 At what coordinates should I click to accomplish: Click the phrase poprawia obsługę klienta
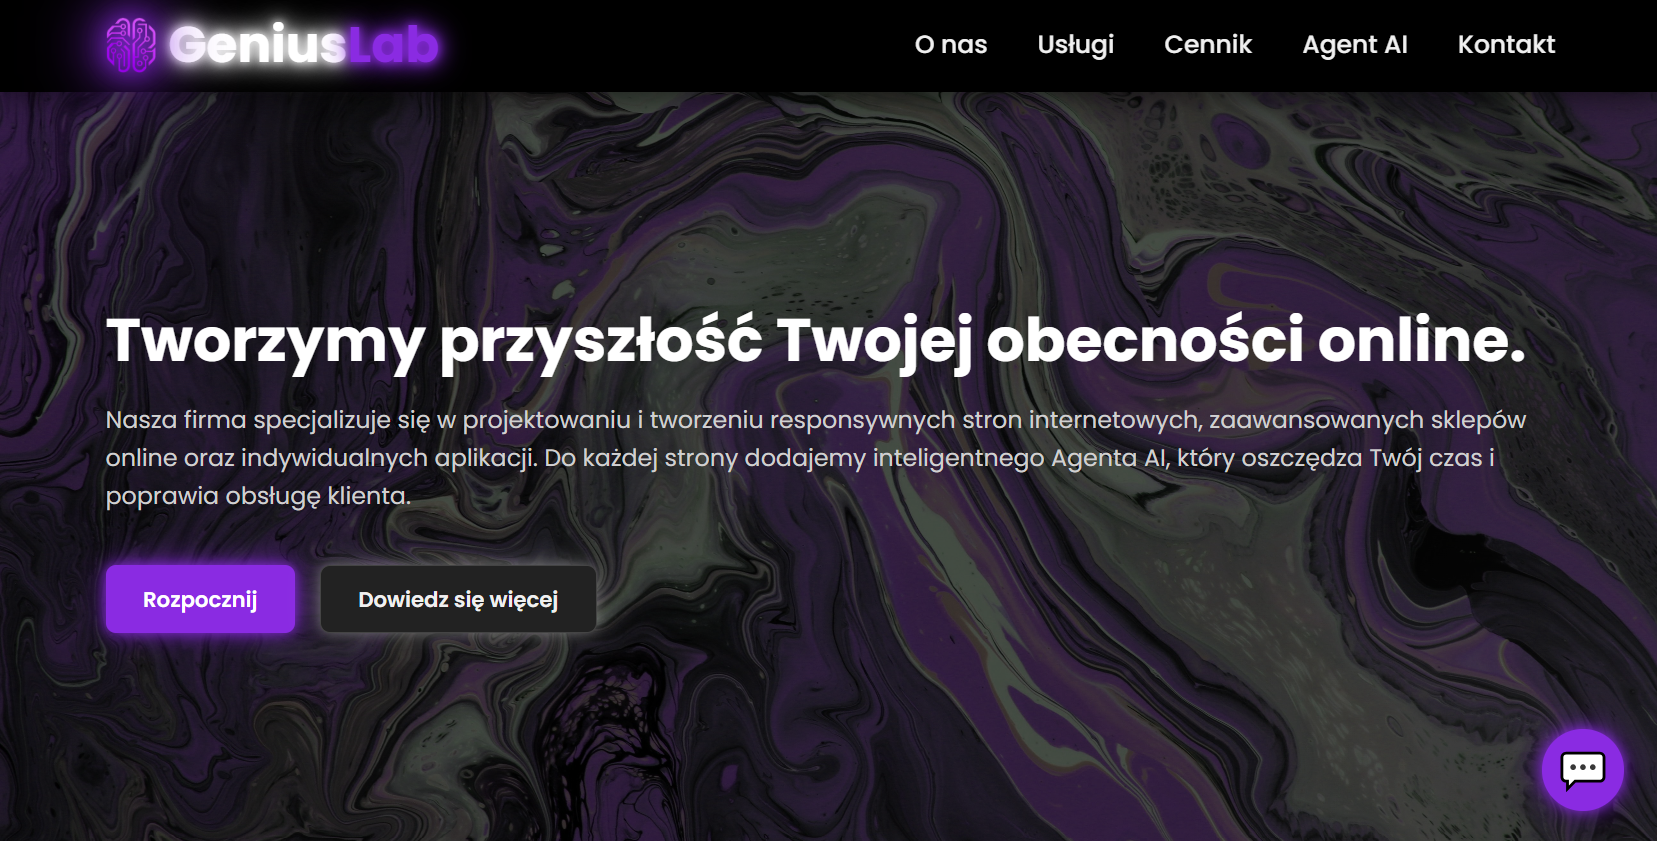tap(258, 496)
